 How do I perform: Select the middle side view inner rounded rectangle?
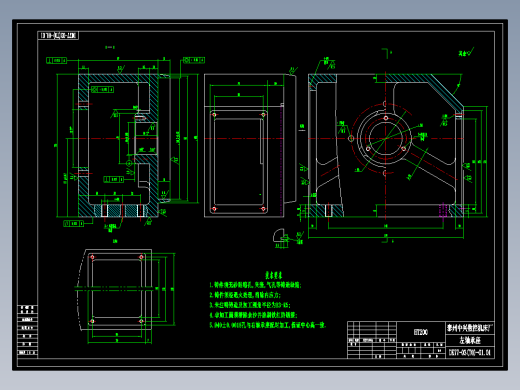pos(239,162)
